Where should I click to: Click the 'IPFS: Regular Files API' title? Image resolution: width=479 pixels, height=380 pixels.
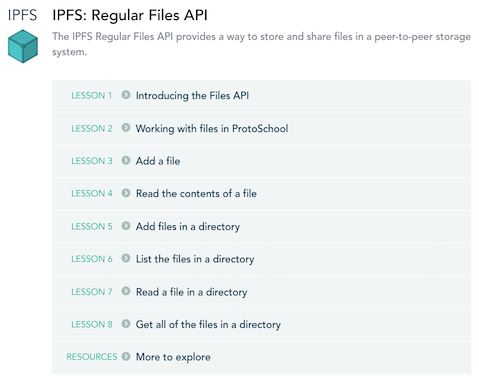click(130, 15)
